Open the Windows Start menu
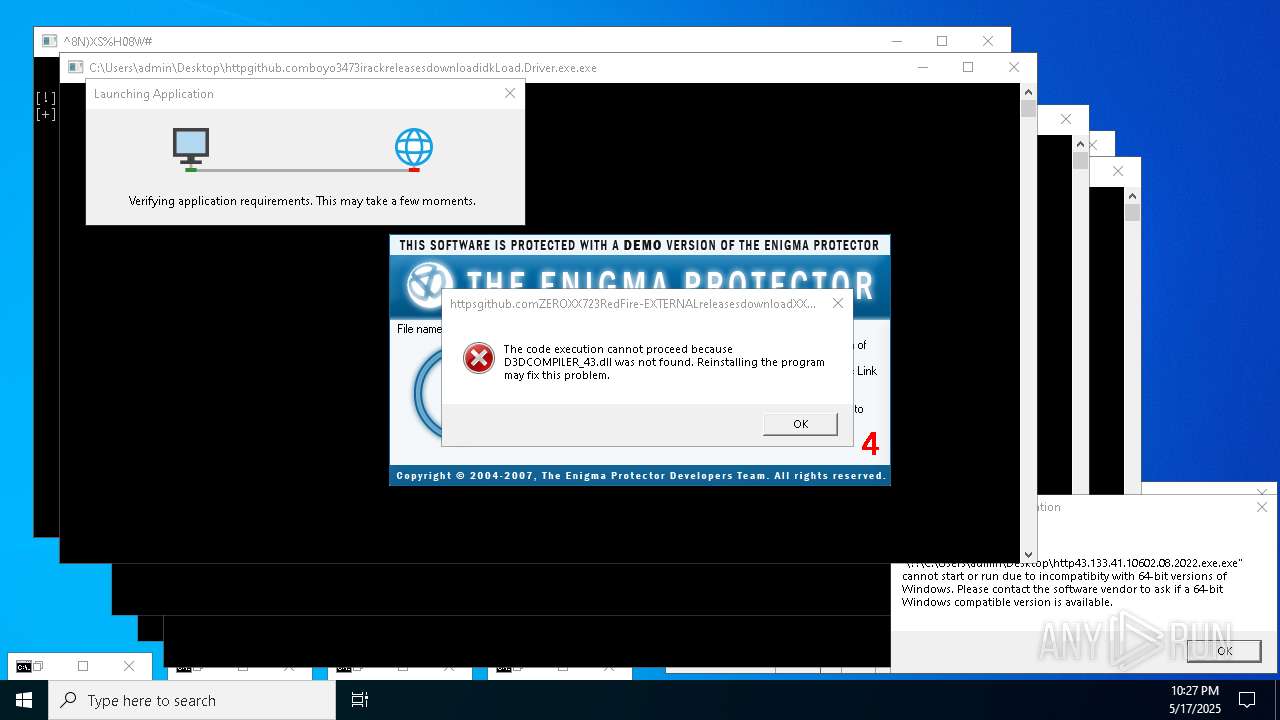1280x720 pixels. [24, 700]
